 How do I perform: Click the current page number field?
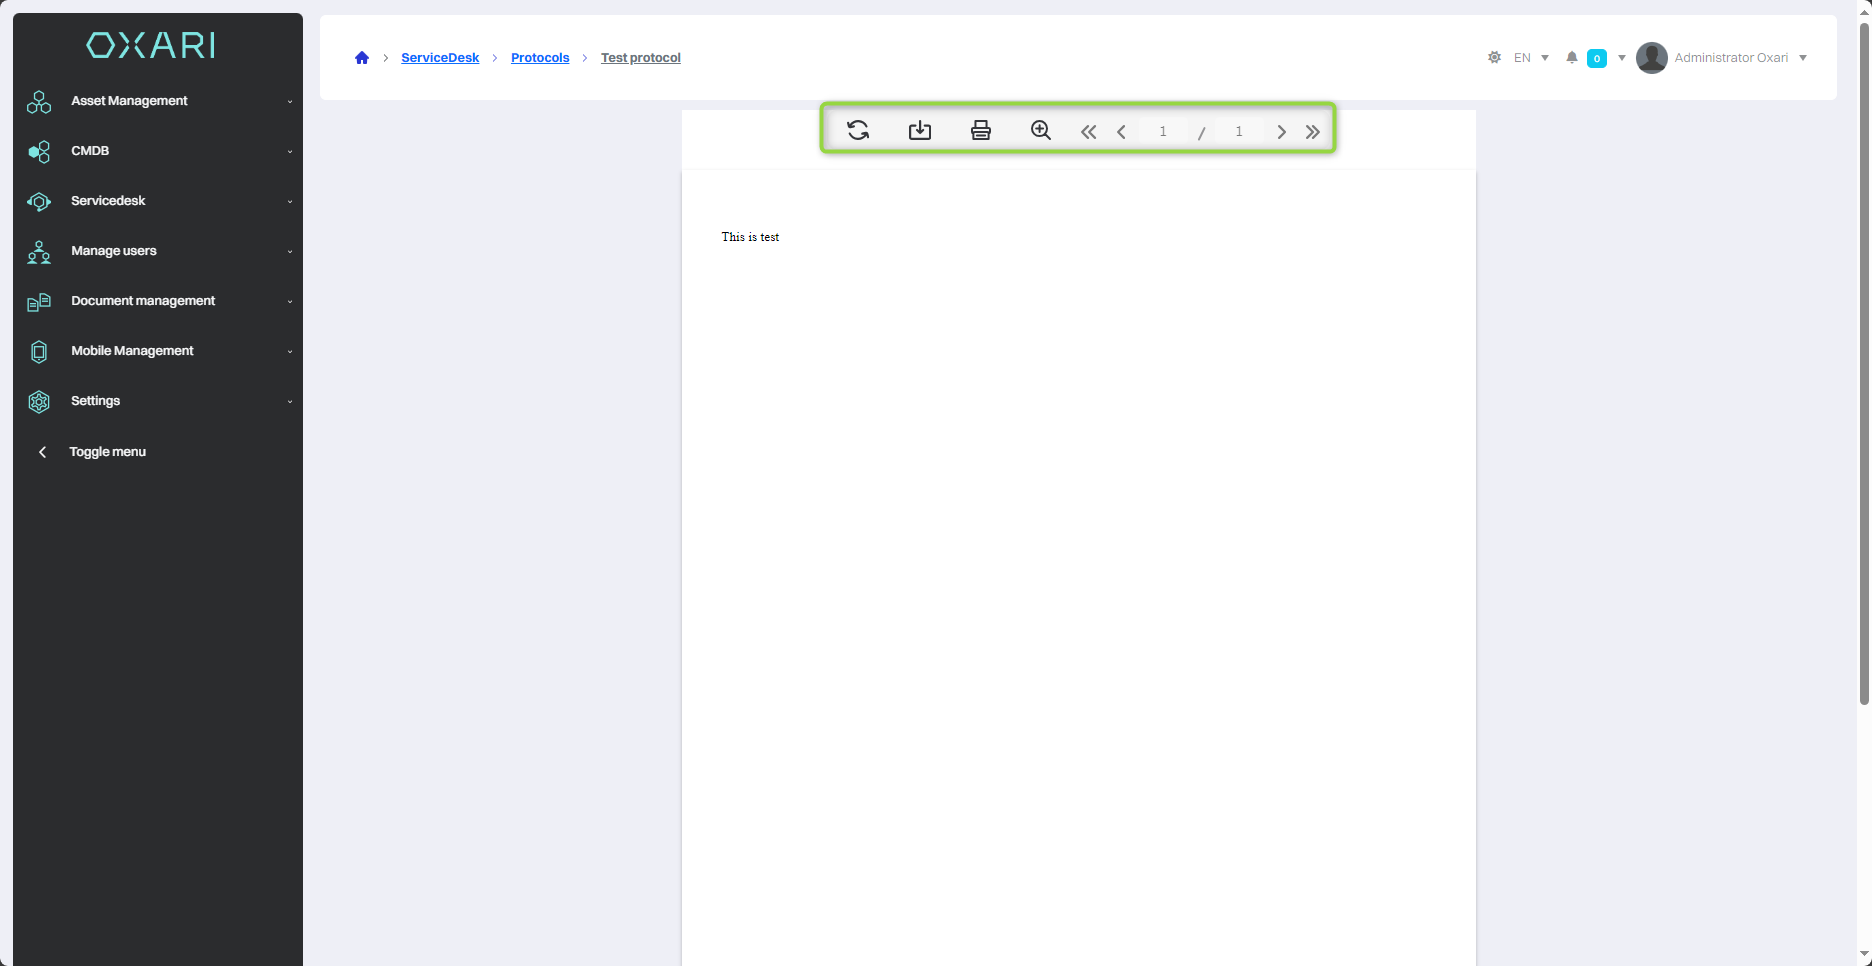coord(1163,132)
